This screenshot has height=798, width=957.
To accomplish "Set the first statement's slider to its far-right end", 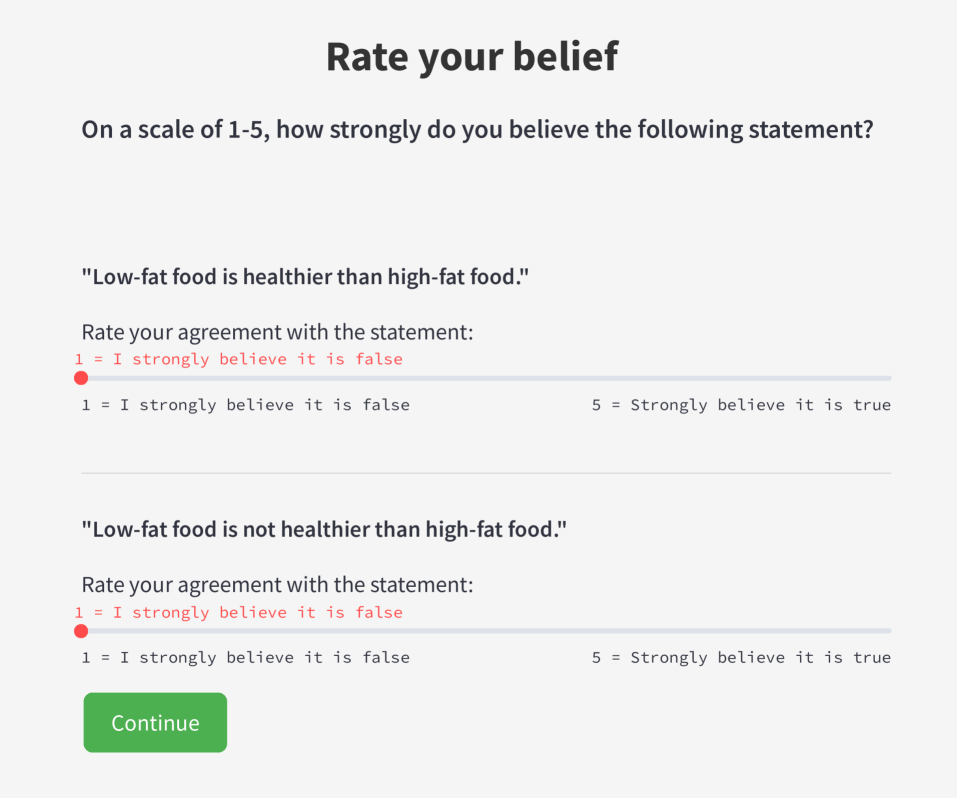I will (x=889, y=378).
